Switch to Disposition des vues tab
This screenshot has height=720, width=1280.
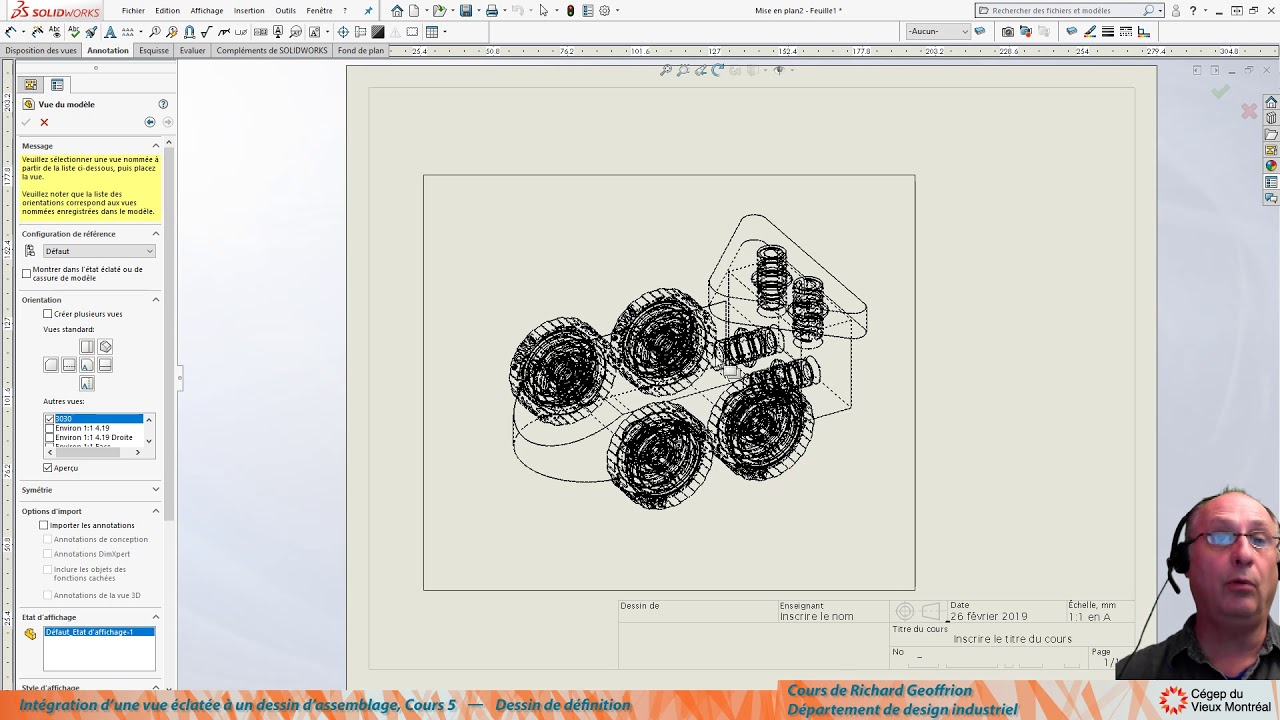click(41, 50)
